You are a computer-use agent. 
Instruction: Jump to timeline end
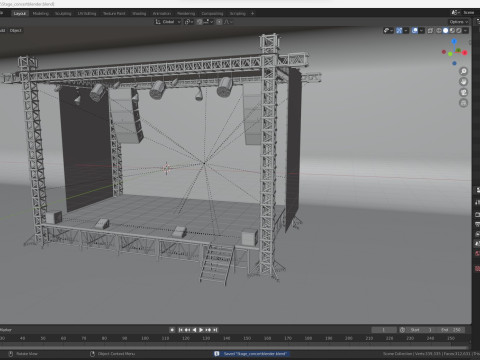click(x=215, y=330)
